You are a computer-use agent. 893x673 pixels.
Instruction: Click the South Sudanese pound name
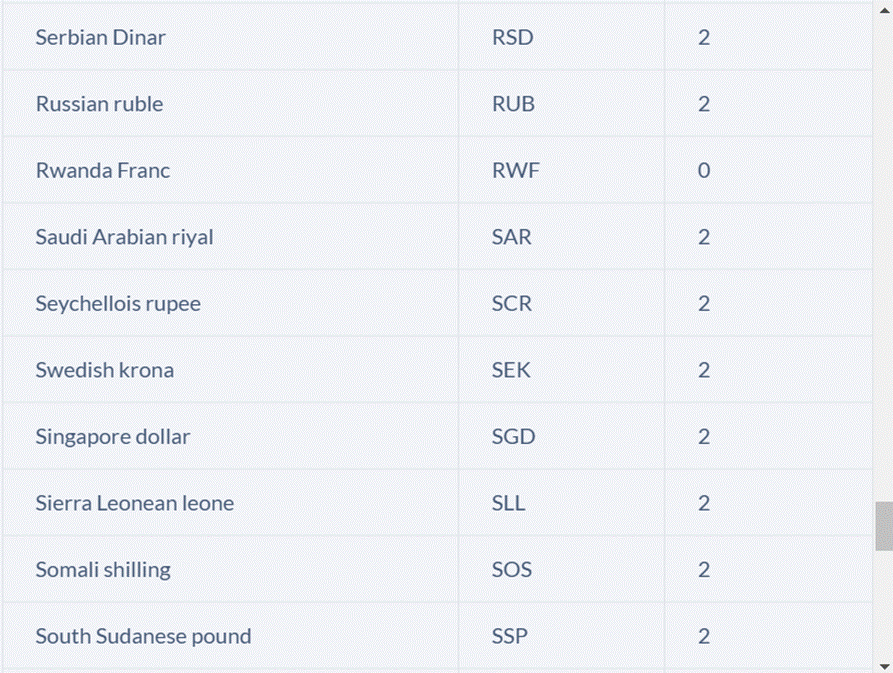click(144, 637)
